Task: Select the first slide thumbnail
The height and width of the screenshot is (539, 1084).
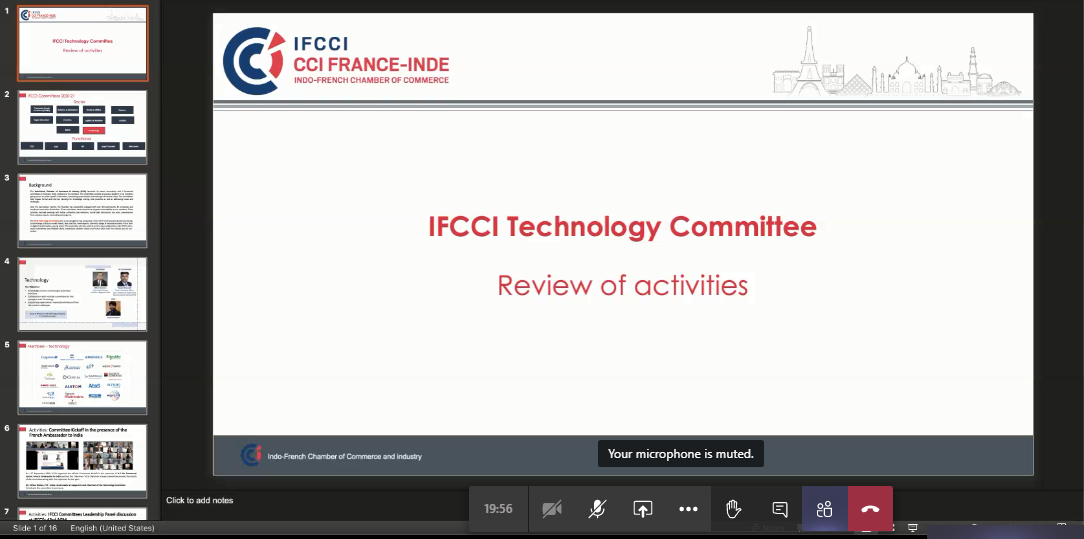Action: pos(84,44)
